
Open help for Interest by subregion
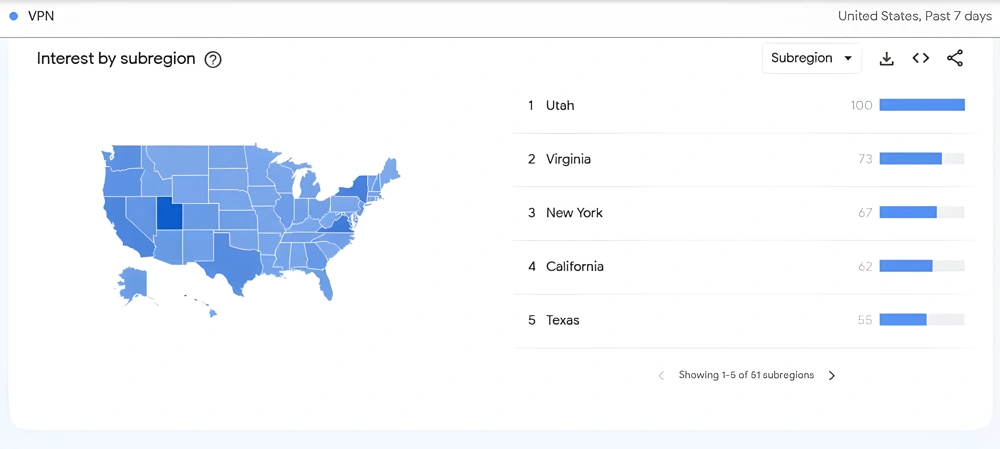tap(212, 59)
